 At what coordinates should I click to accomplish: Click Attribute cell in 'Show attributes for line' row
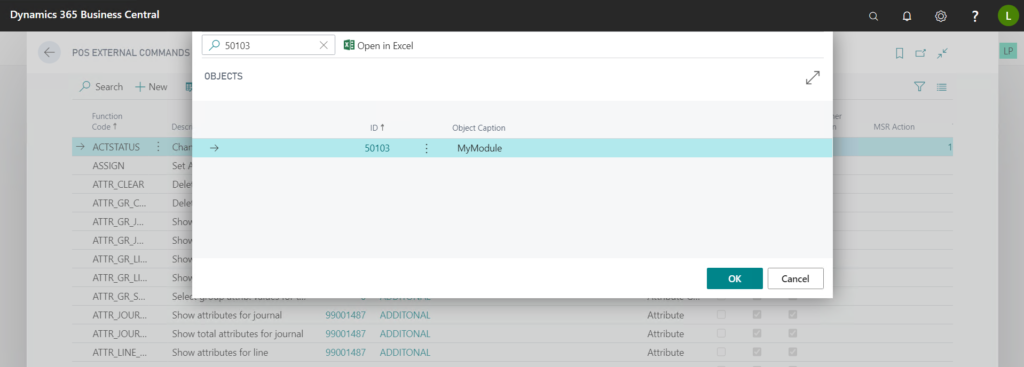[x=665, y=353]
